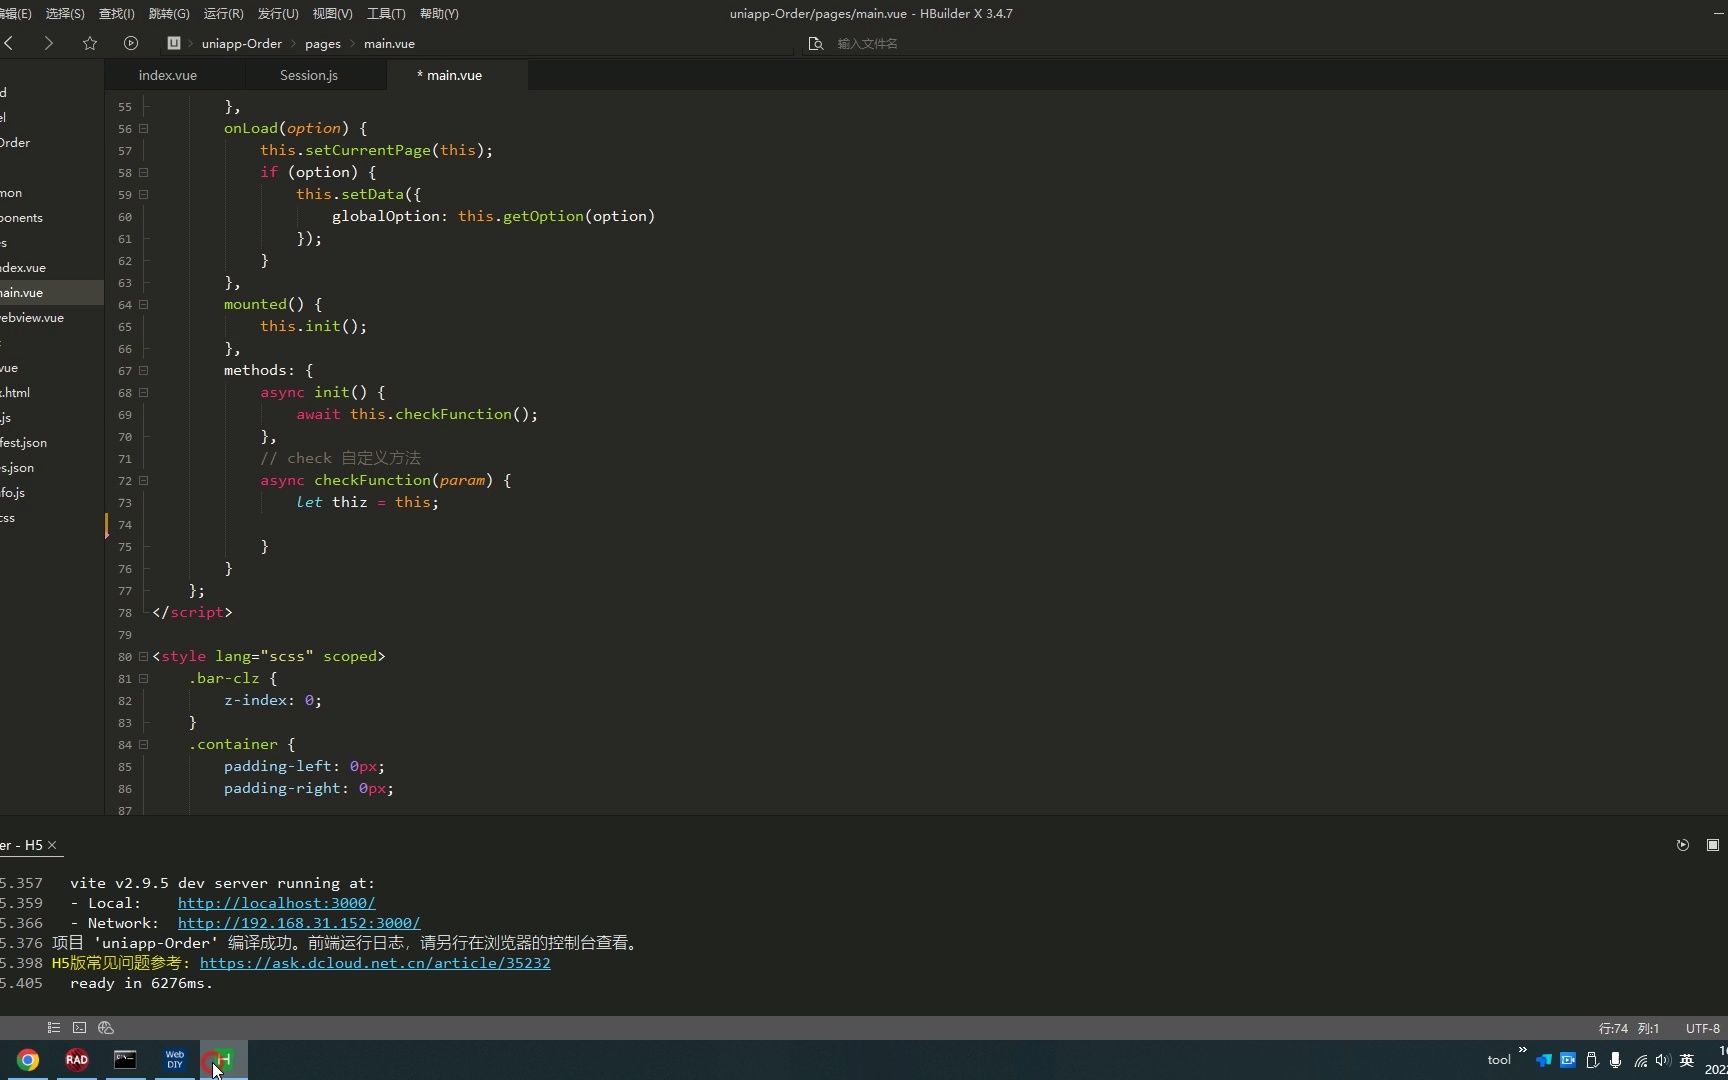Open the command prompt taskbar icon
Viewport: 1728px width, 1080px height.
[x=125, y=1060]
